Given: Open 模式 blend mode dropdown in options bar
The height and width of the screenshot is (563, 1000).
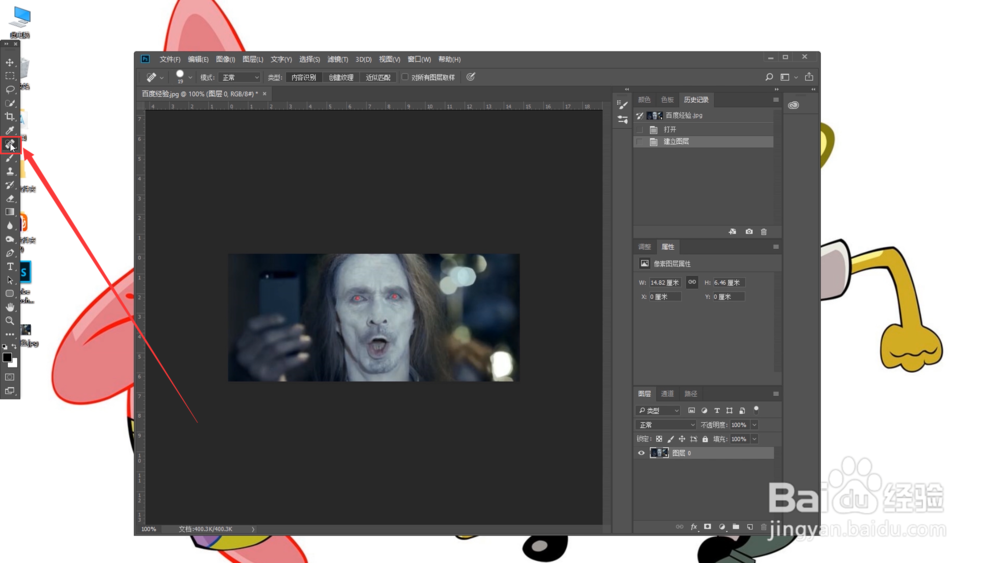Looking at the screenshot, I should [x=239, y=77].
